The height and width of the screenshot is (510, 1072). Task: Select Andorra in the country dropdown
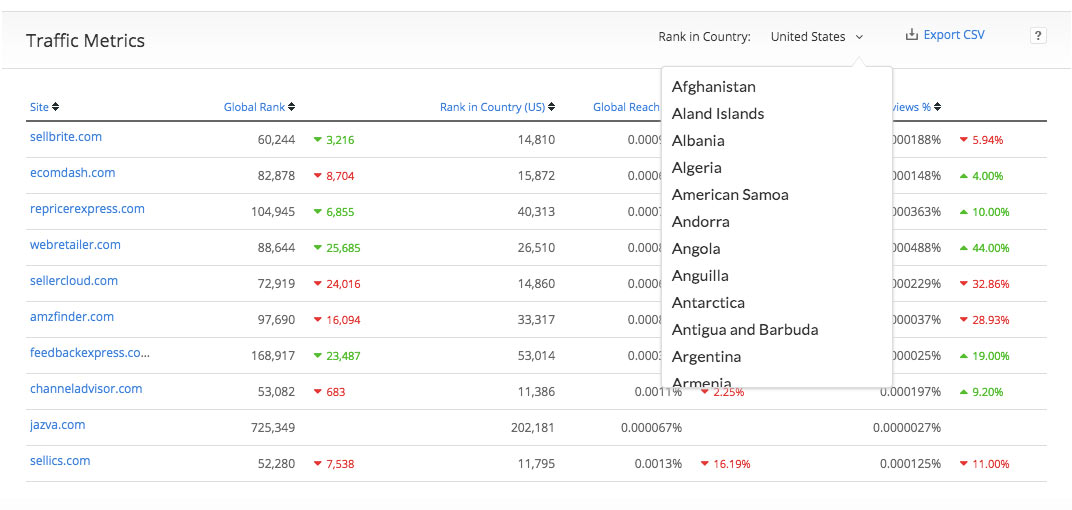700,222
